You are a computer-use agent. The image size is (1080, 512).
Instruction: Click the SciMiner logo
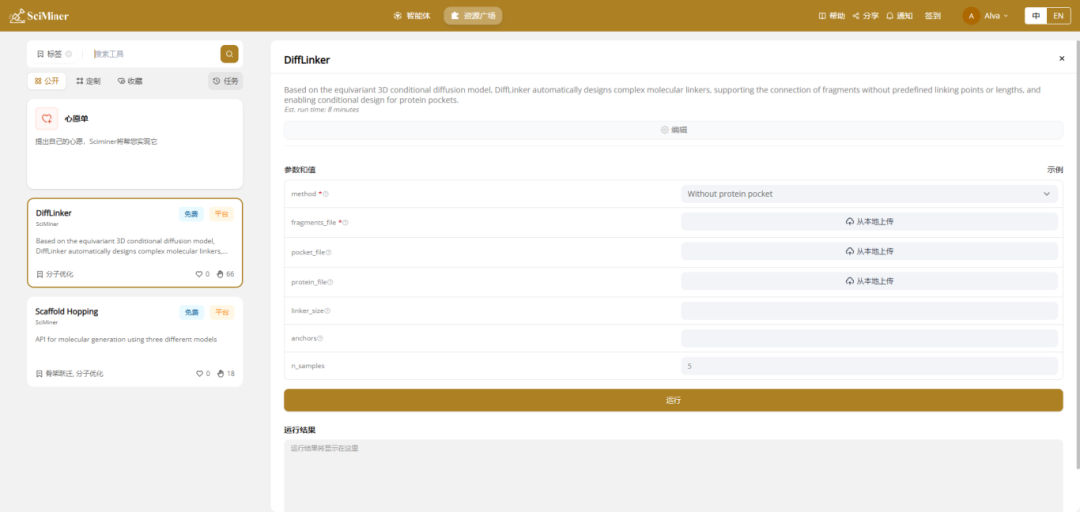point(40,16)
